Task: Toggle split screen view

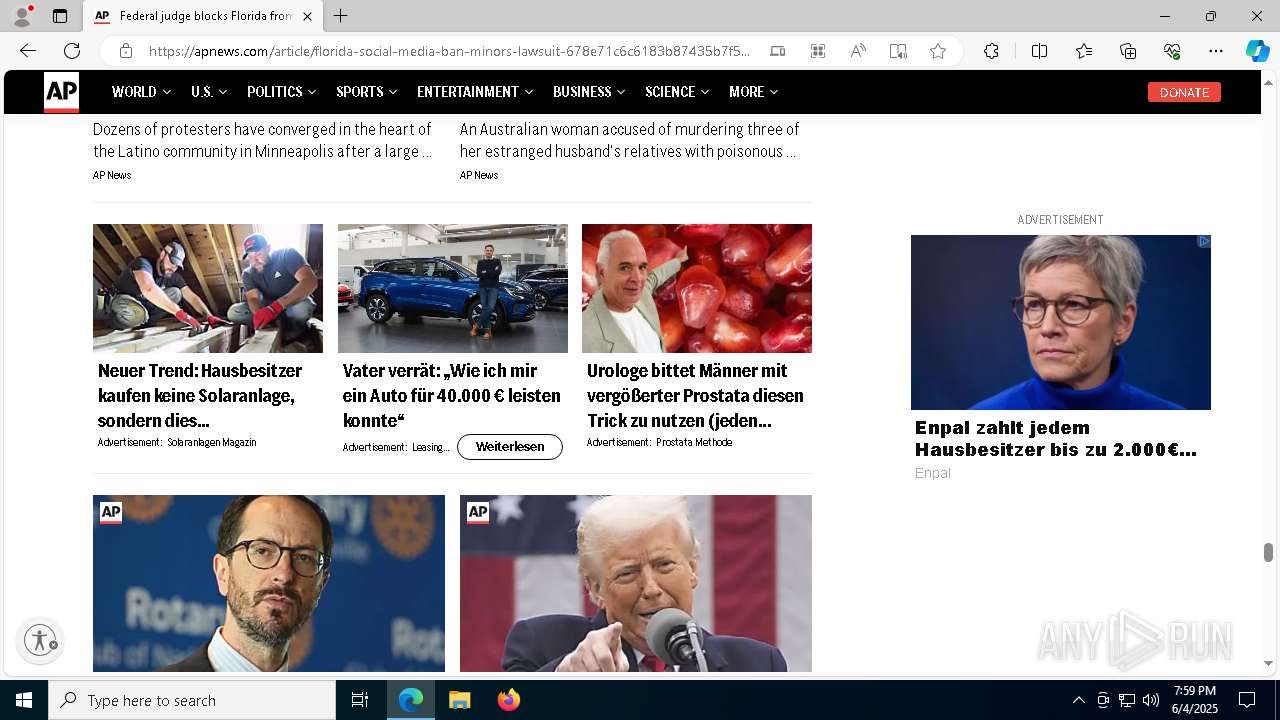Action: tap(1039, 51)
